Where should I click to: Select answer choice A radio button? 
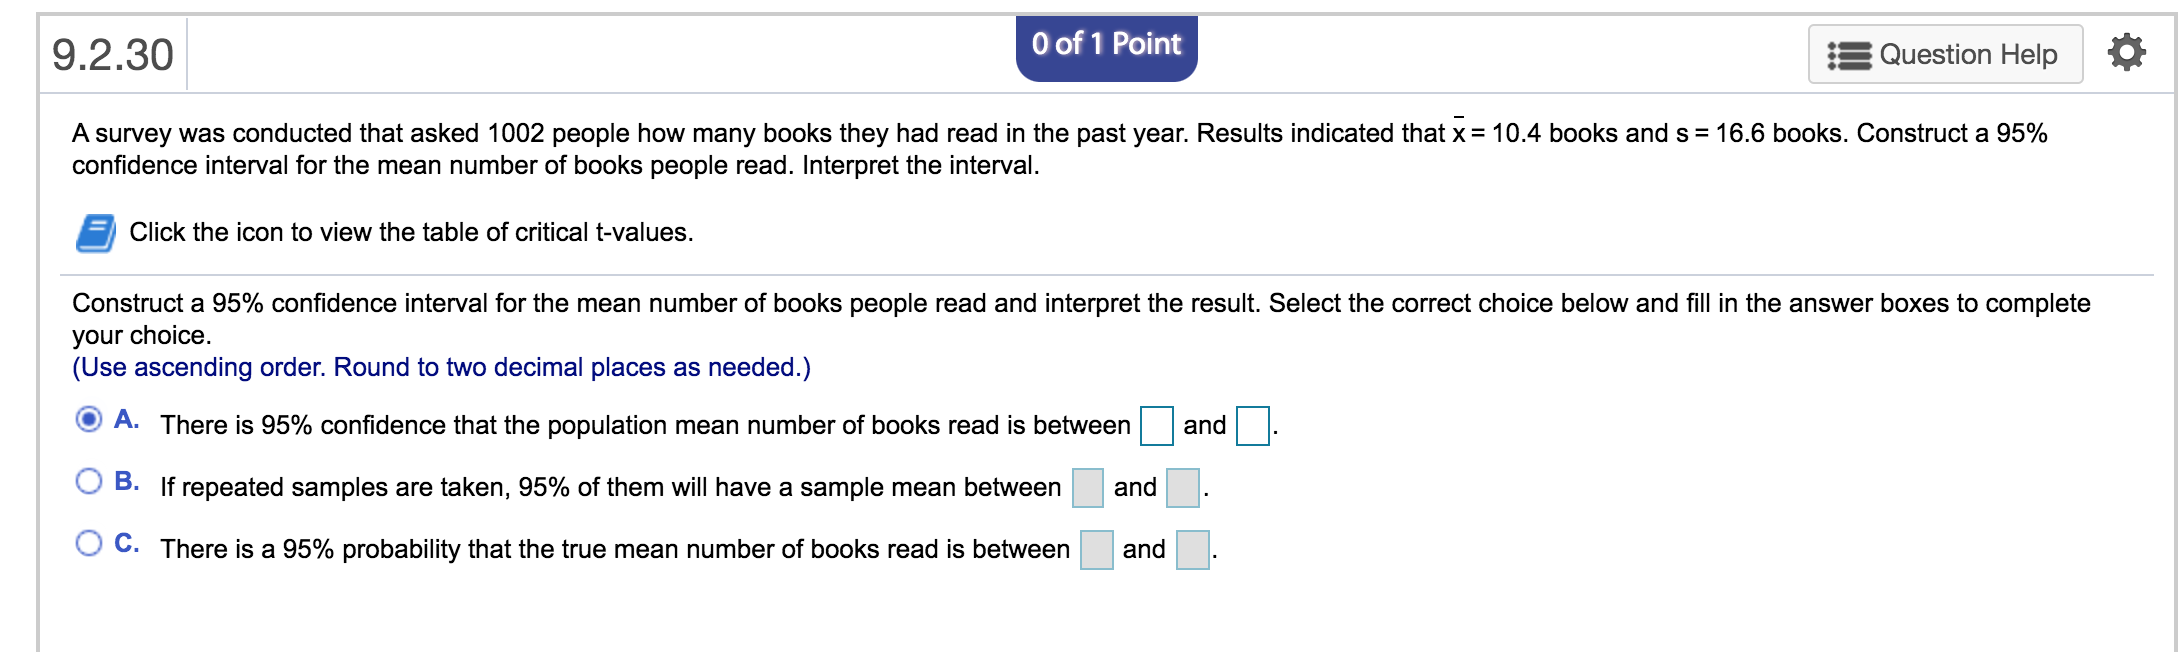click(89, 419)
